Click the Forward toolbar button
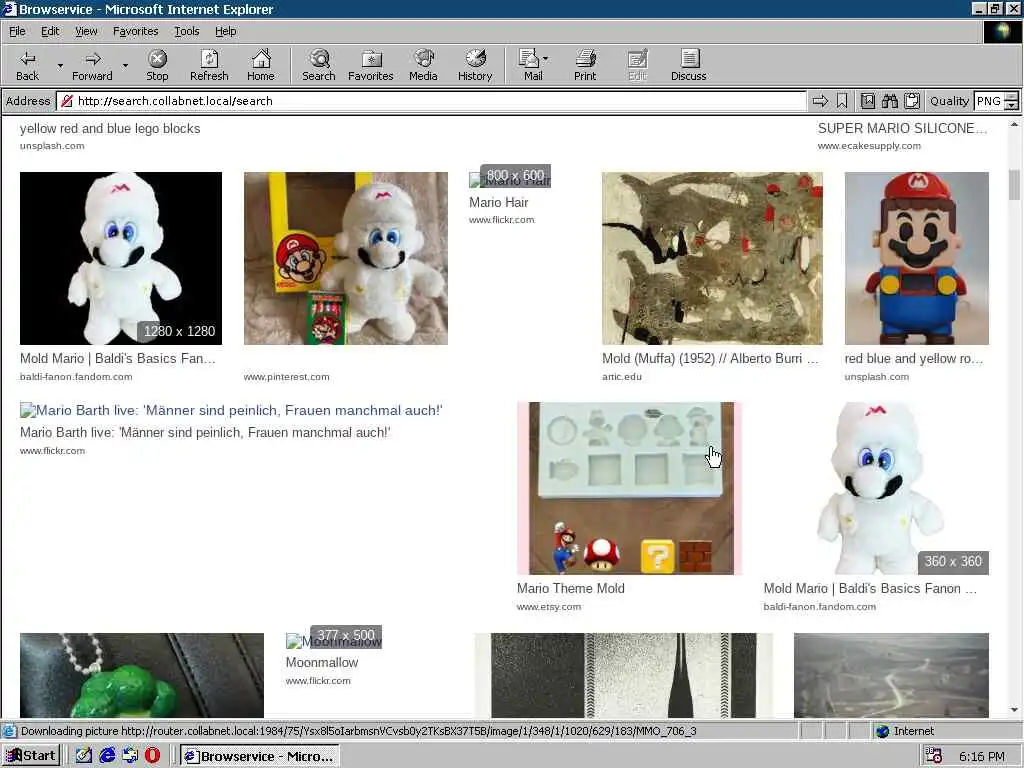Viewport: 1024px width, 768px height. (92, 65)
